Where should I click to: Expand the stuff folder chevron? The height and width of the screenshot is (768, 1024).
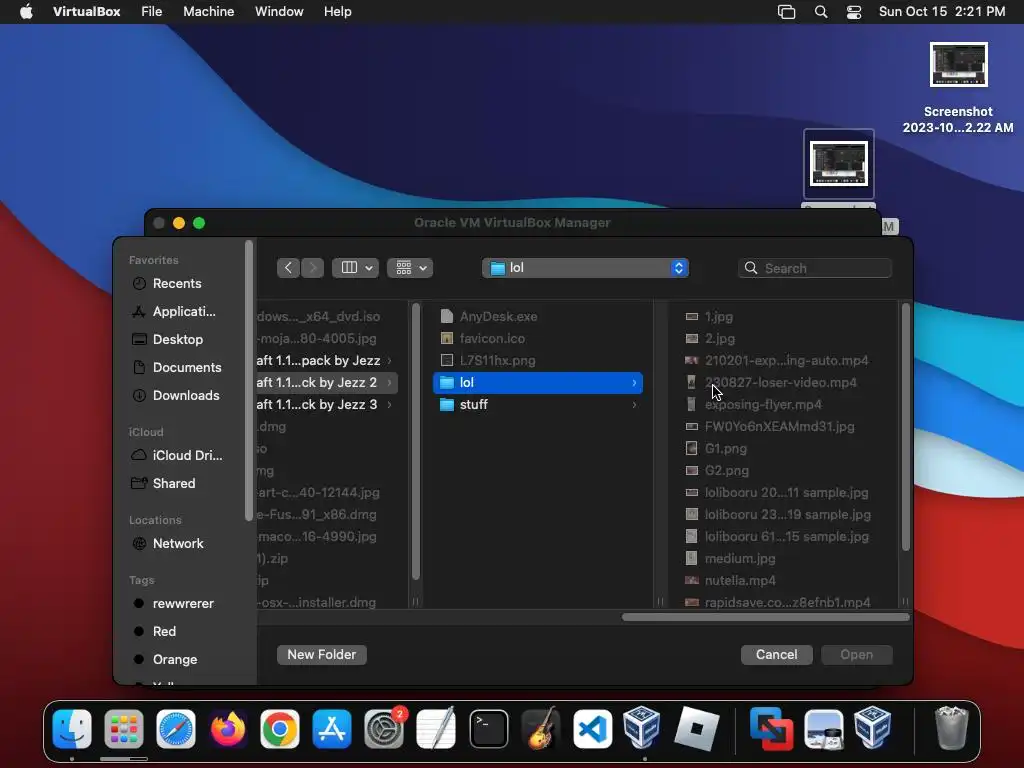(634, 405)
